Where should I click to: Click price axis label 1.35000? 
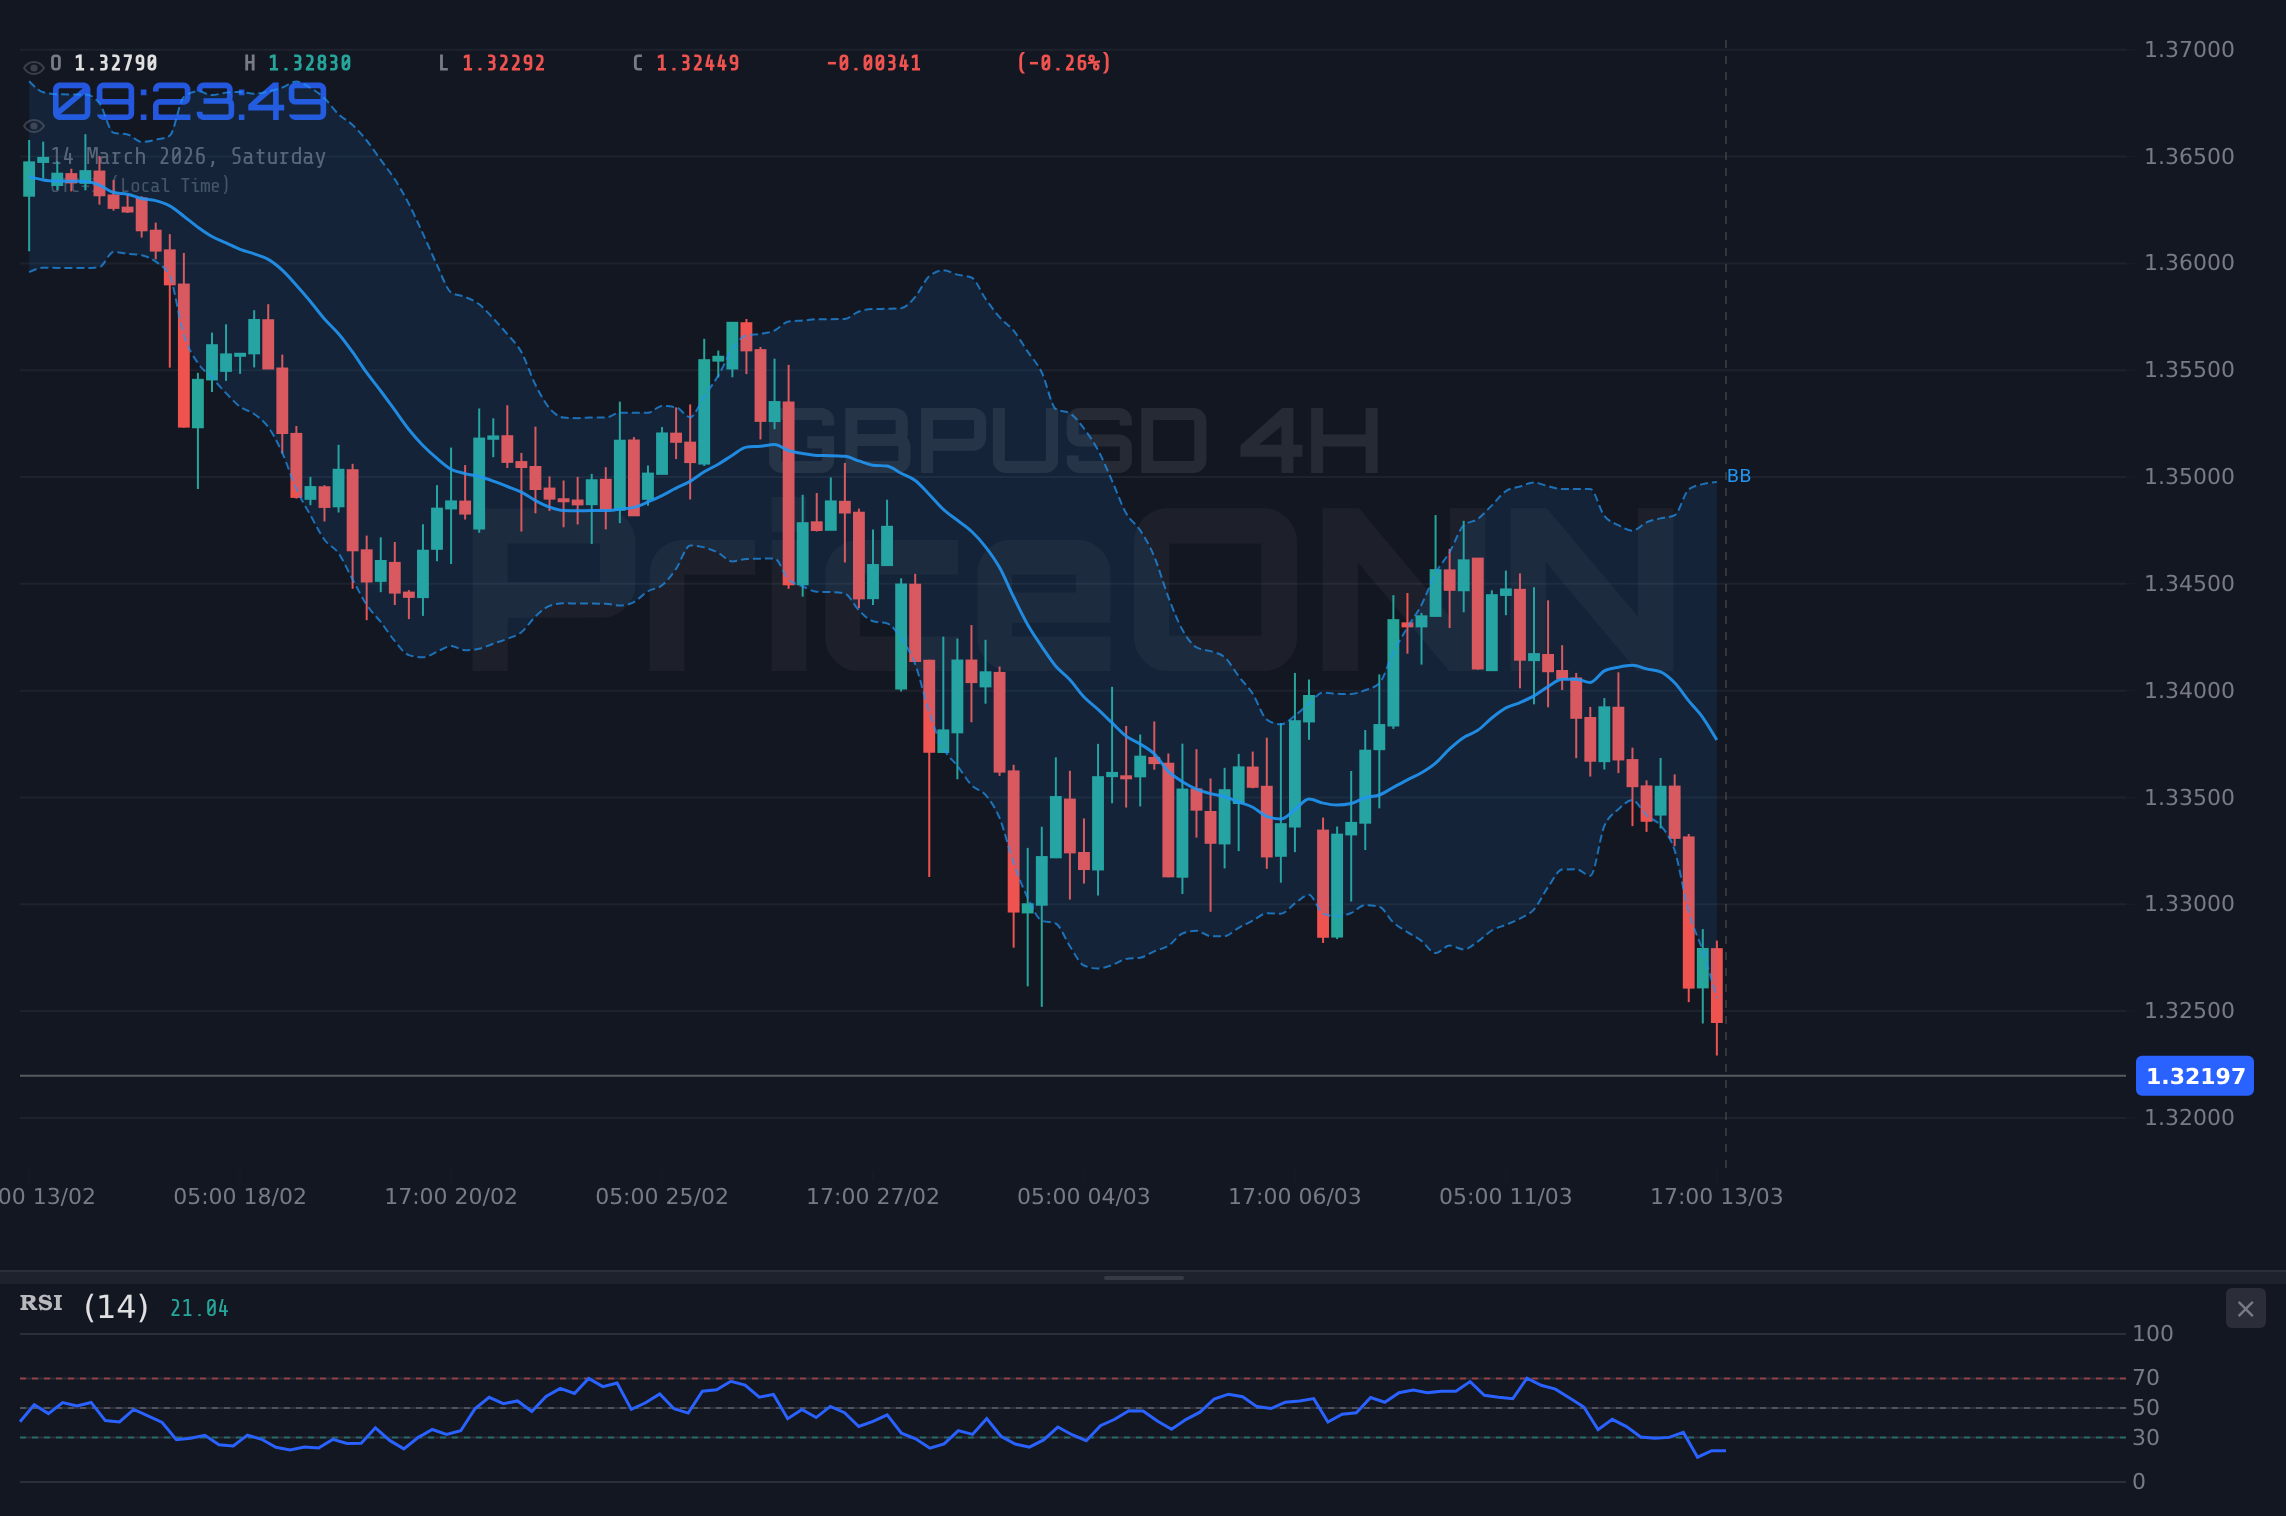(x=2189, y=477)
